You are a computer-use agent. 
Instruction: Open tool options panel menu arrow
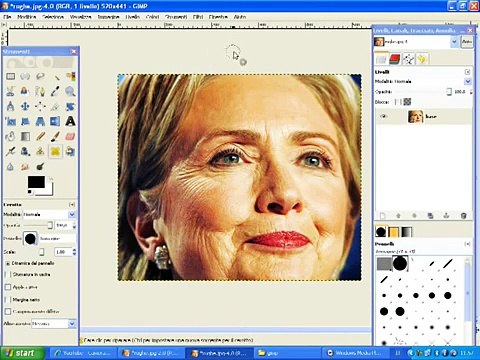[x=72, y=204]
